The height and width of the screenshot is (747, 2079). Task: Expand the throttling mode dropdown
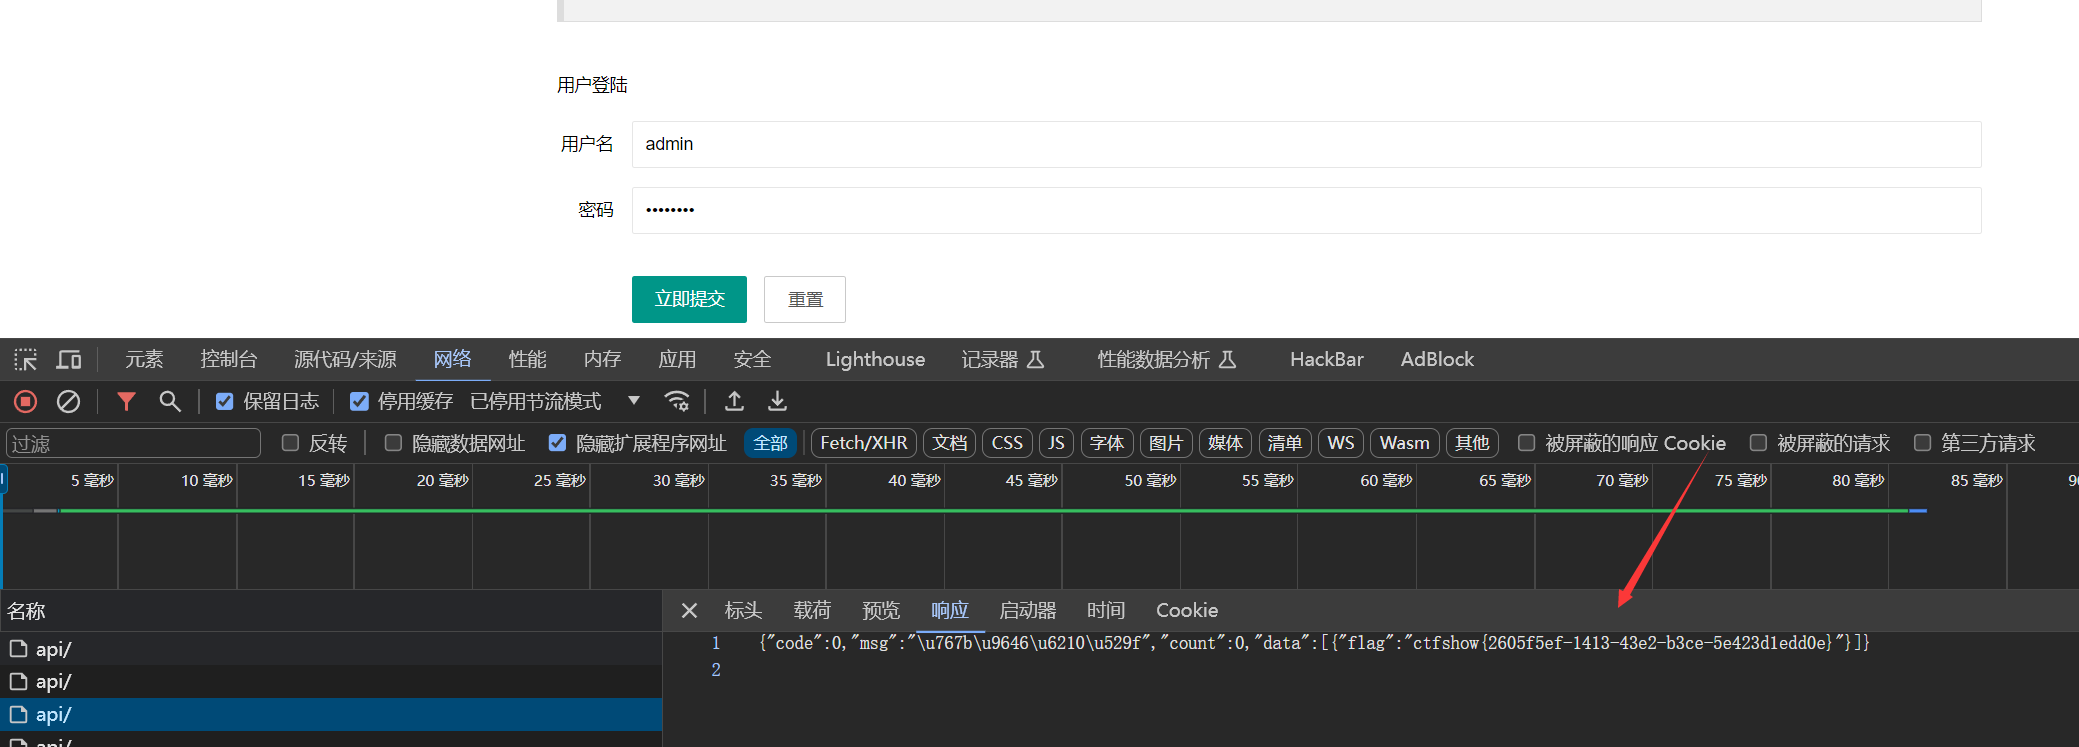[633, 401]
